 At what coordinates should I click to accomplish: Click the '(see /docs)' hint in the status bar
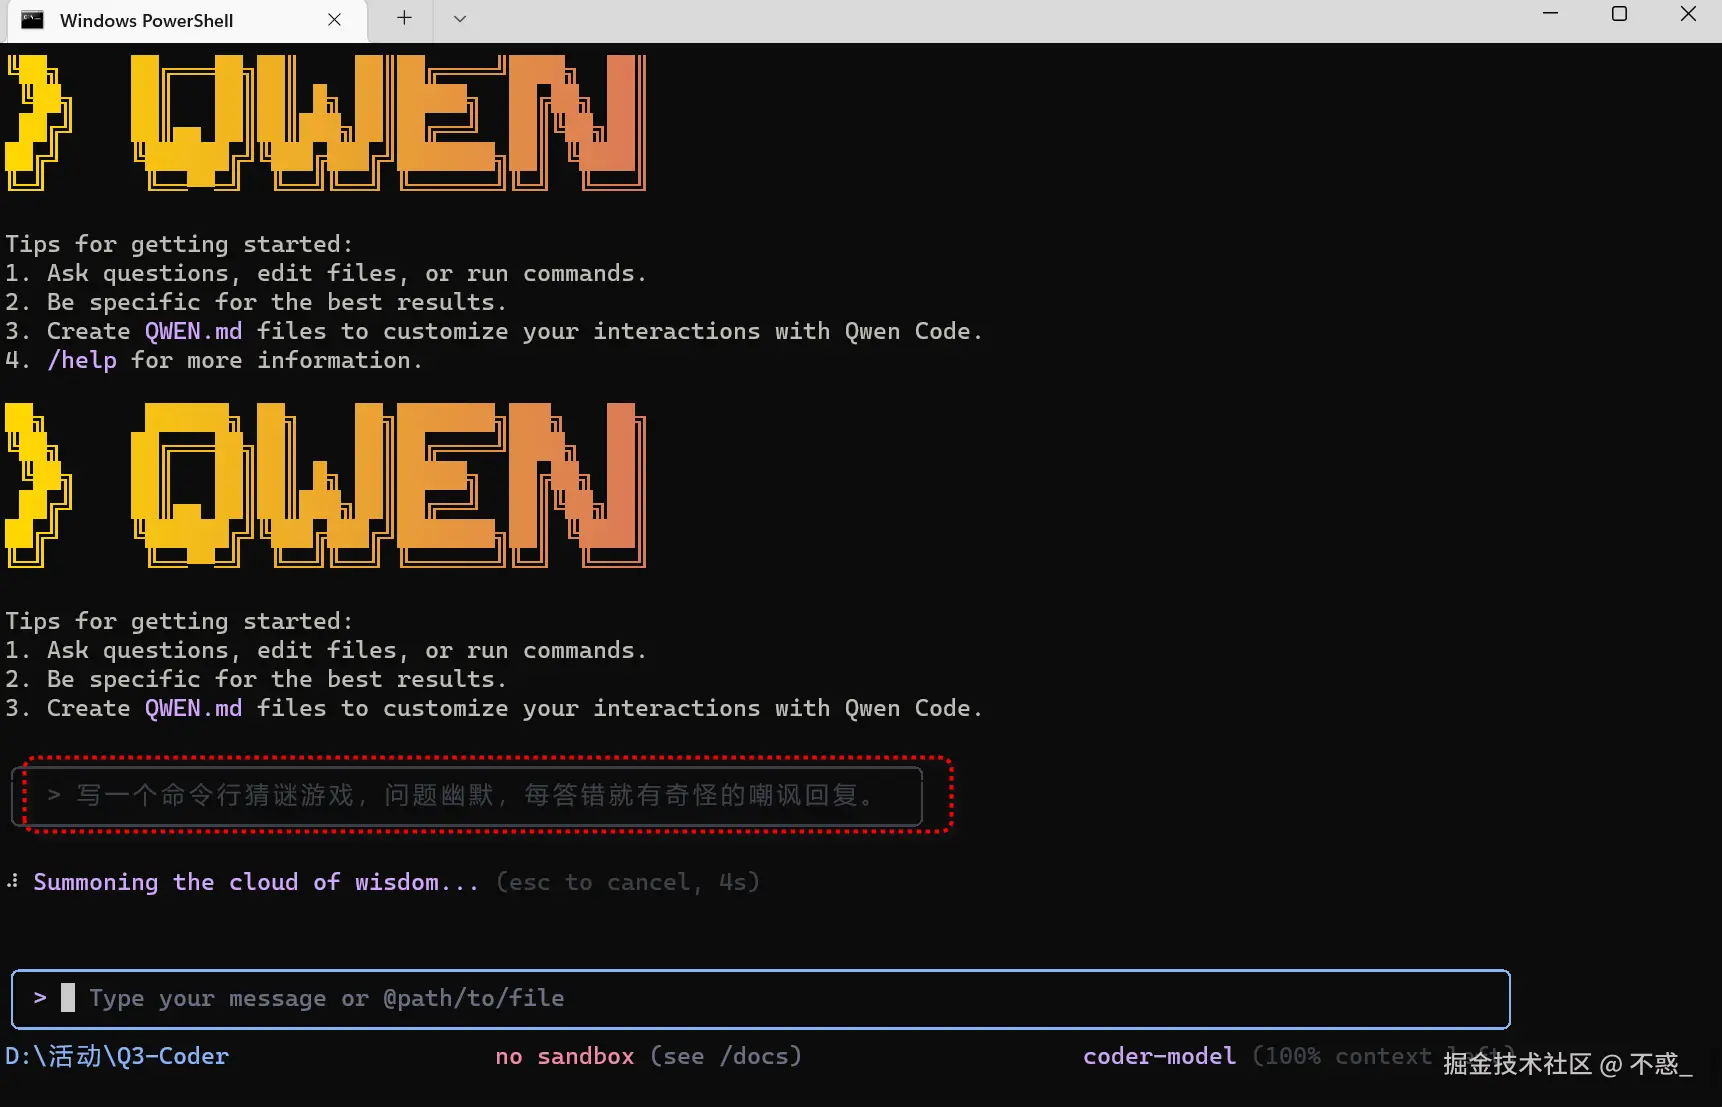click(726, 1056)
